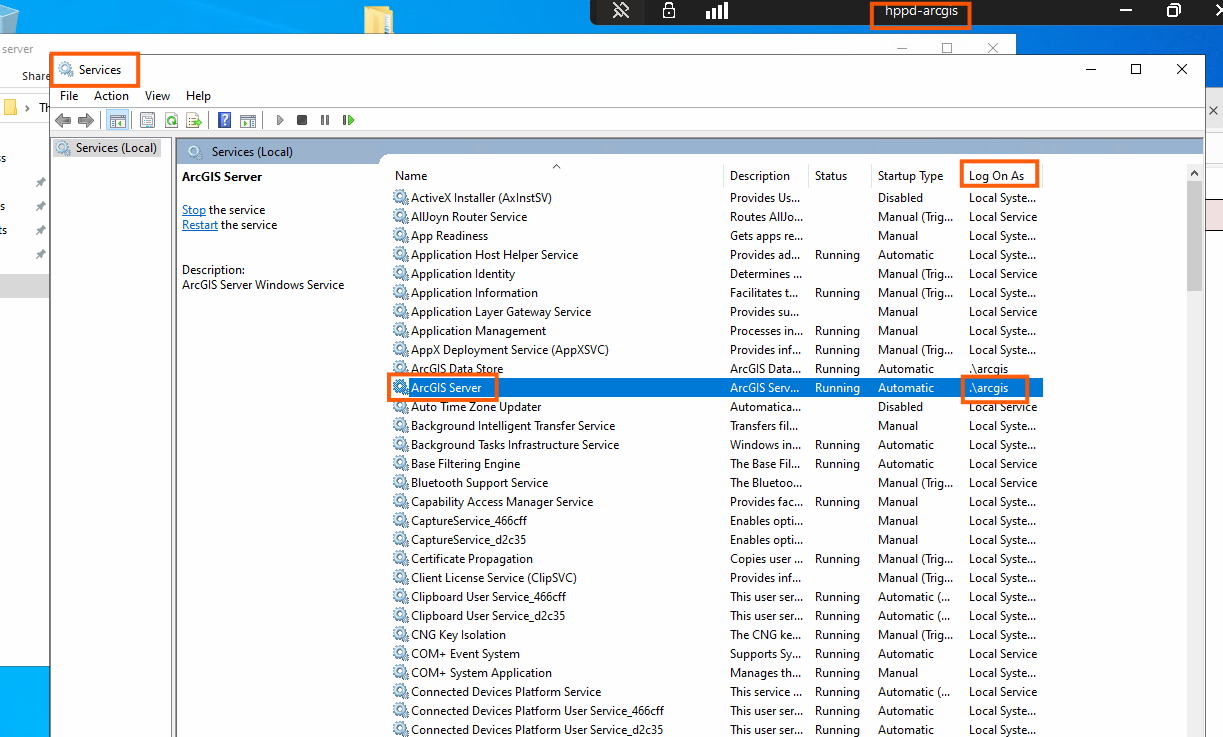Viewport: 1223px width, 737px height.
Task: Click the Export List toolbar icon
Action: click(194, 120)
